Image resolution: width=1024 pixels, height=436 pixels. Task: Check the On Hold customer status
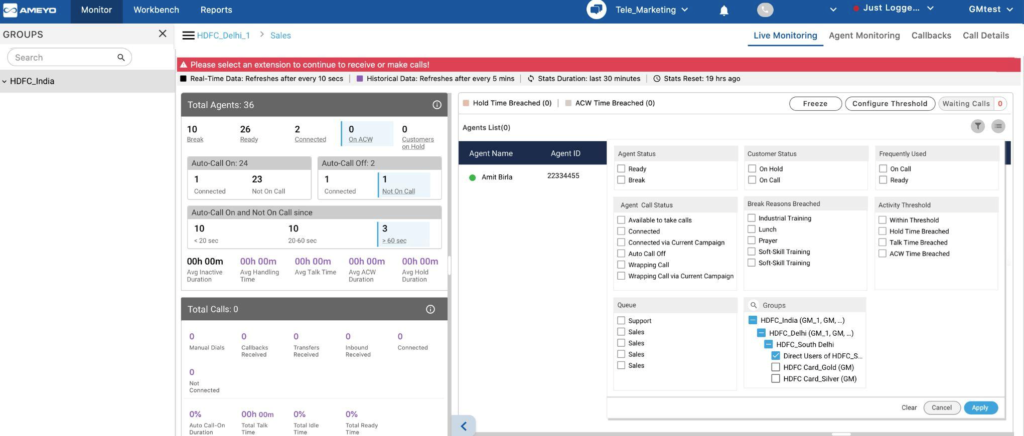(x=752, y=168)
